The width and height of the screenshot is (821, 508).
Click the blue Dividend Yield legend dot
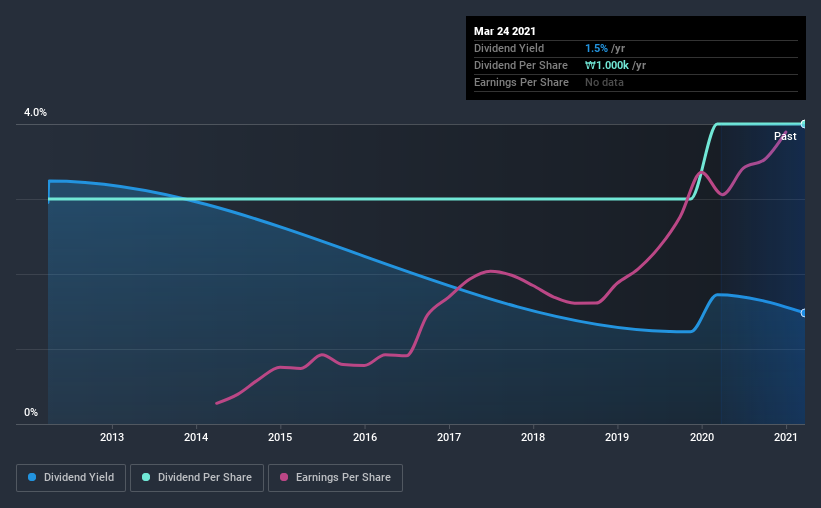coord(32,477)
